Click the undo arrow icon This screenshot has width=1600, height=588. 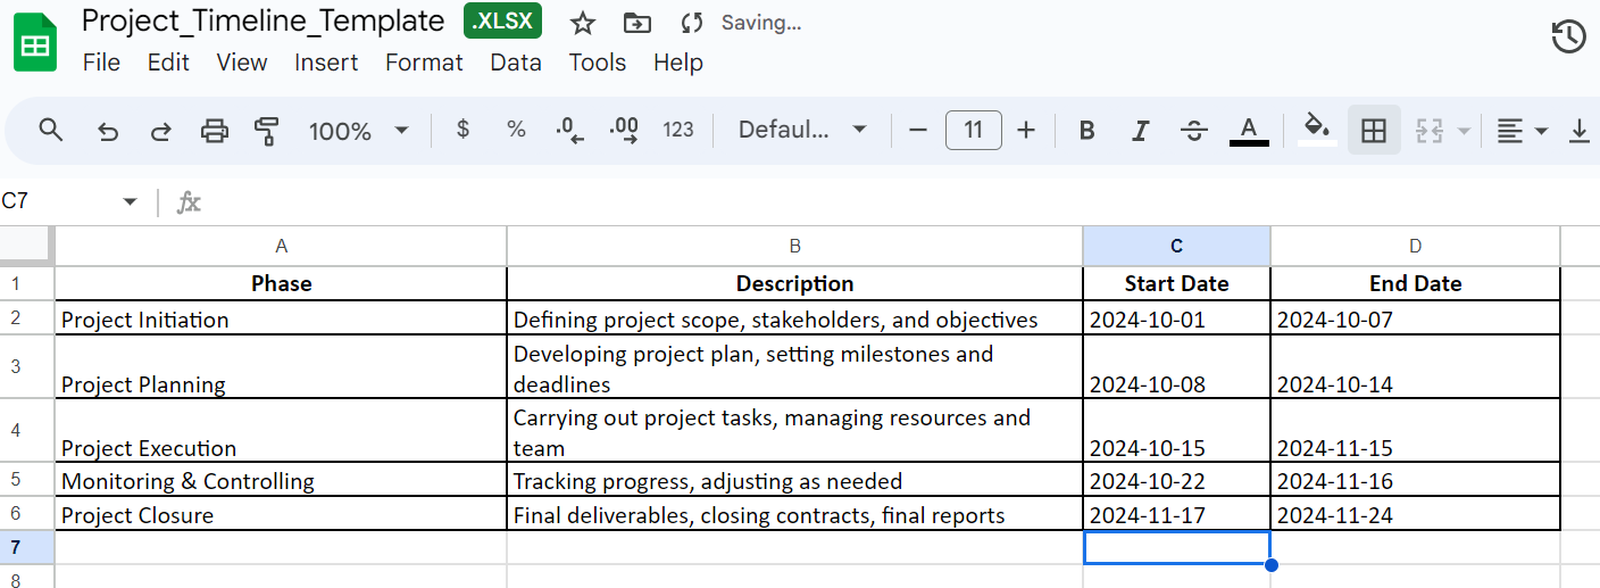(107, 131)
